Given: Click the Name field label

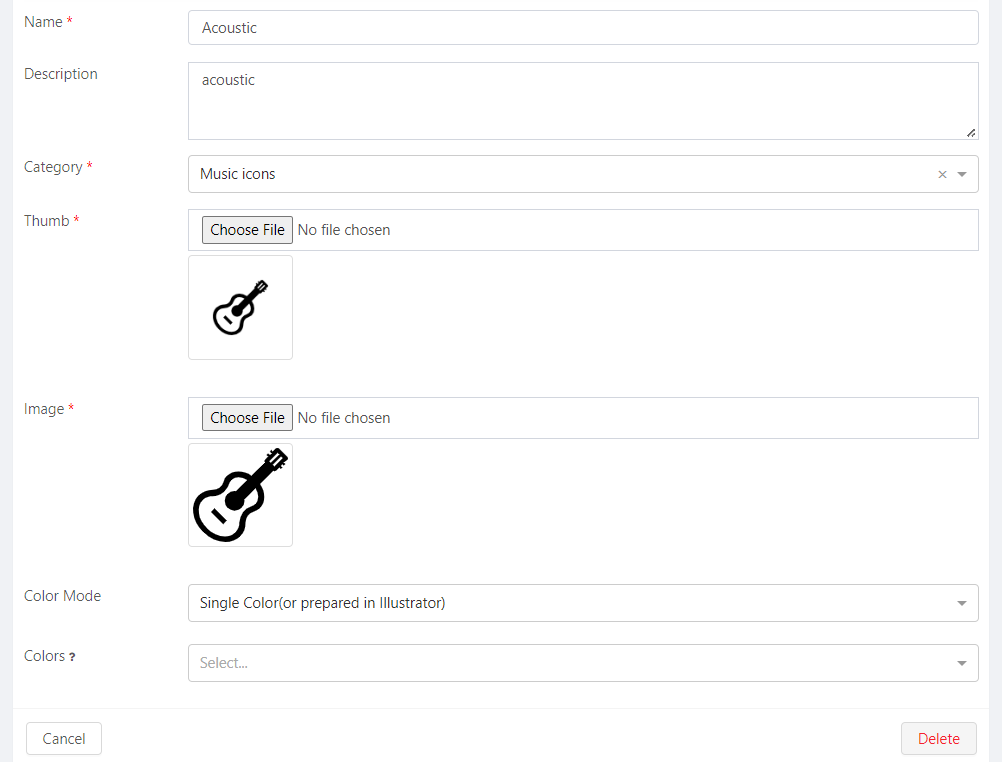Looking at the screenshot, I should pos(43,22).
